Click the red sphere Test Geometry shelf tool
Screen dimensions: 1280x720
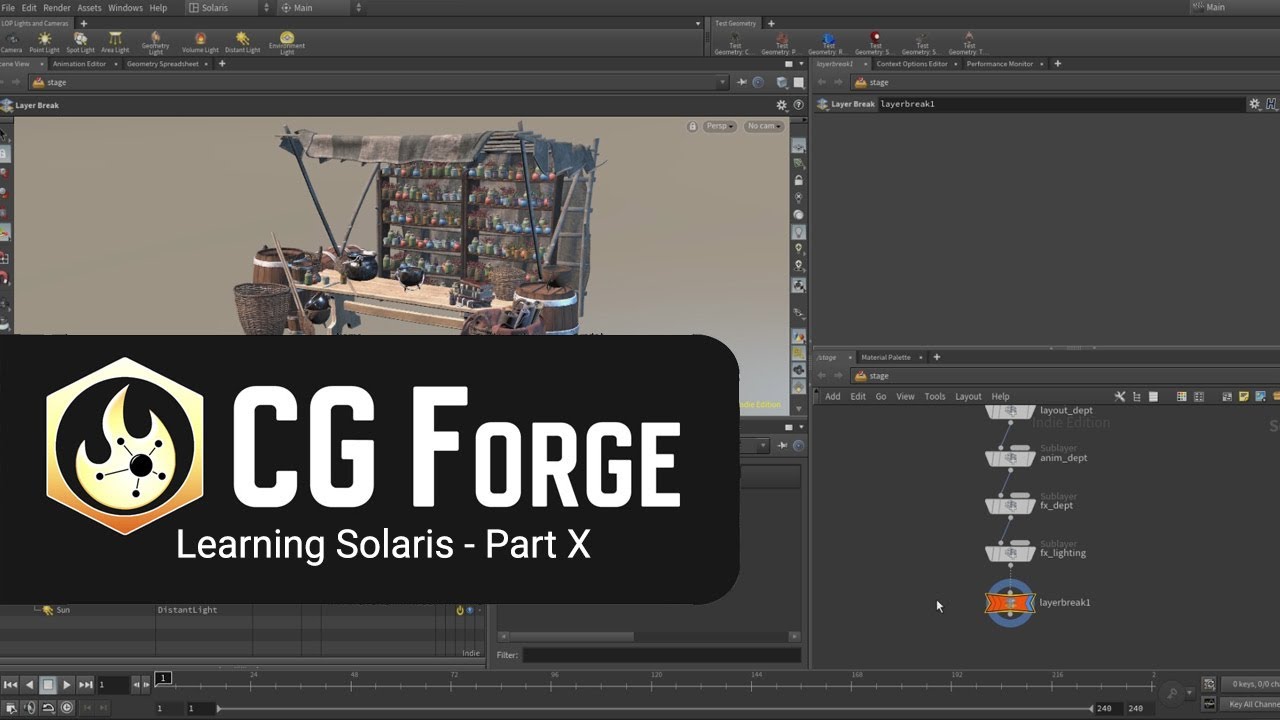pos(875,42)
